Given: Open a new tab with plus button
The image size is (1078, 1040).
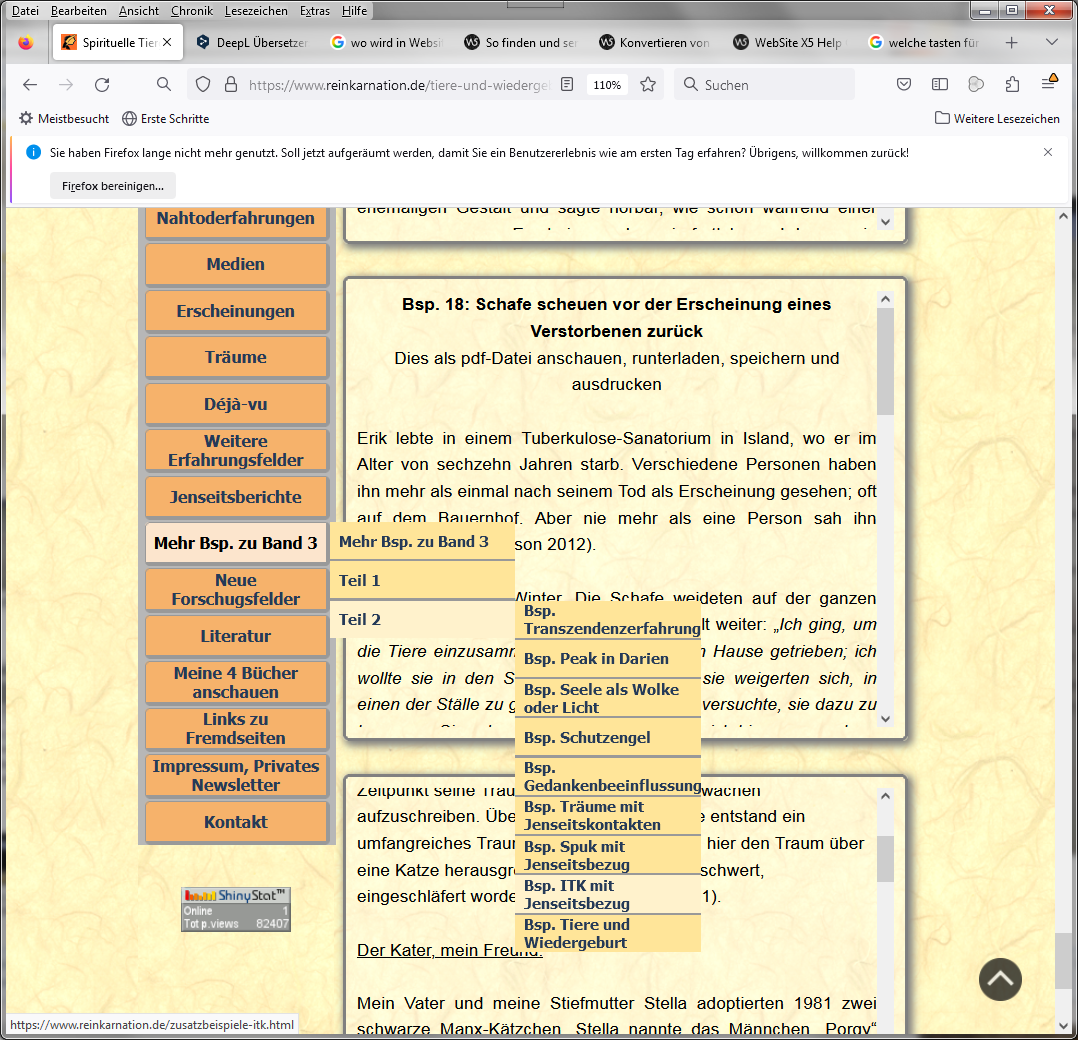Looking at the screenshot, I should tap(1011, 43).
